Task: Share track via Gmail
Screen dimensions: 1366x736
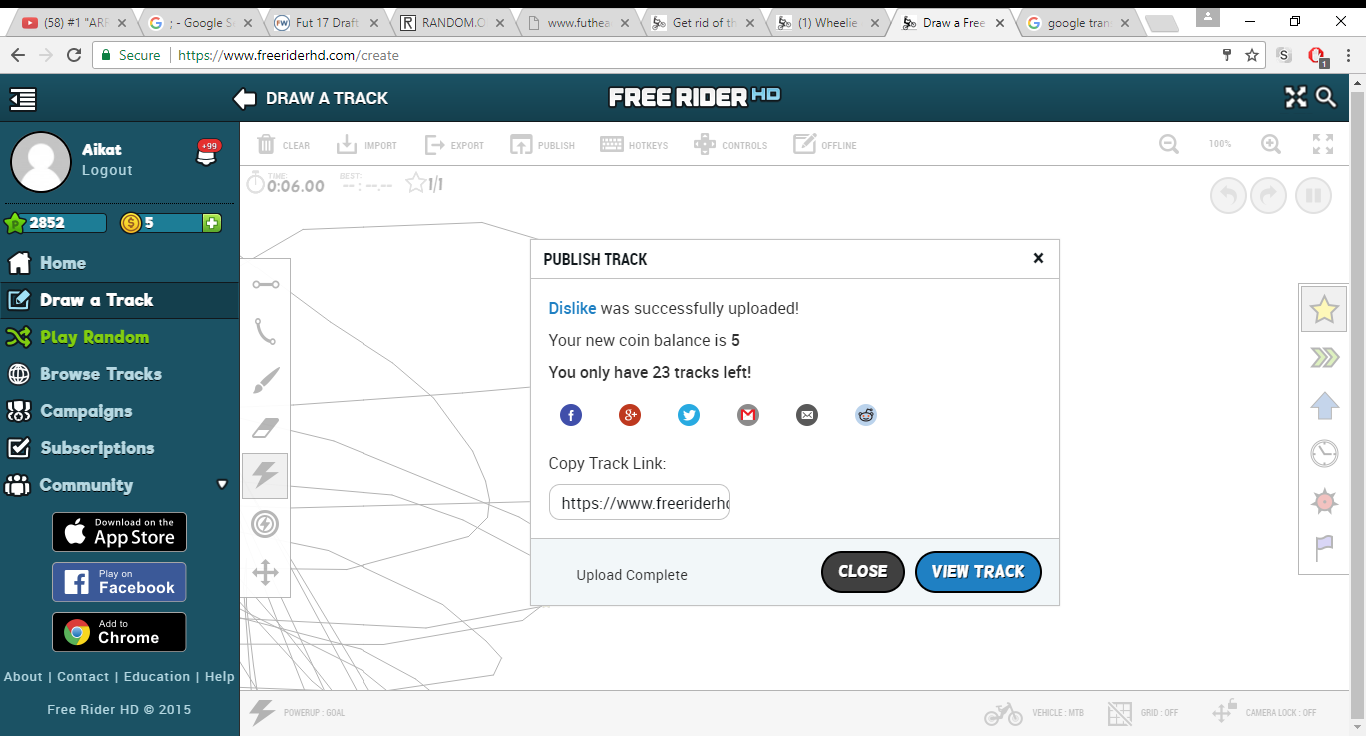Action: pyautogui.click(x=748, y=415)
